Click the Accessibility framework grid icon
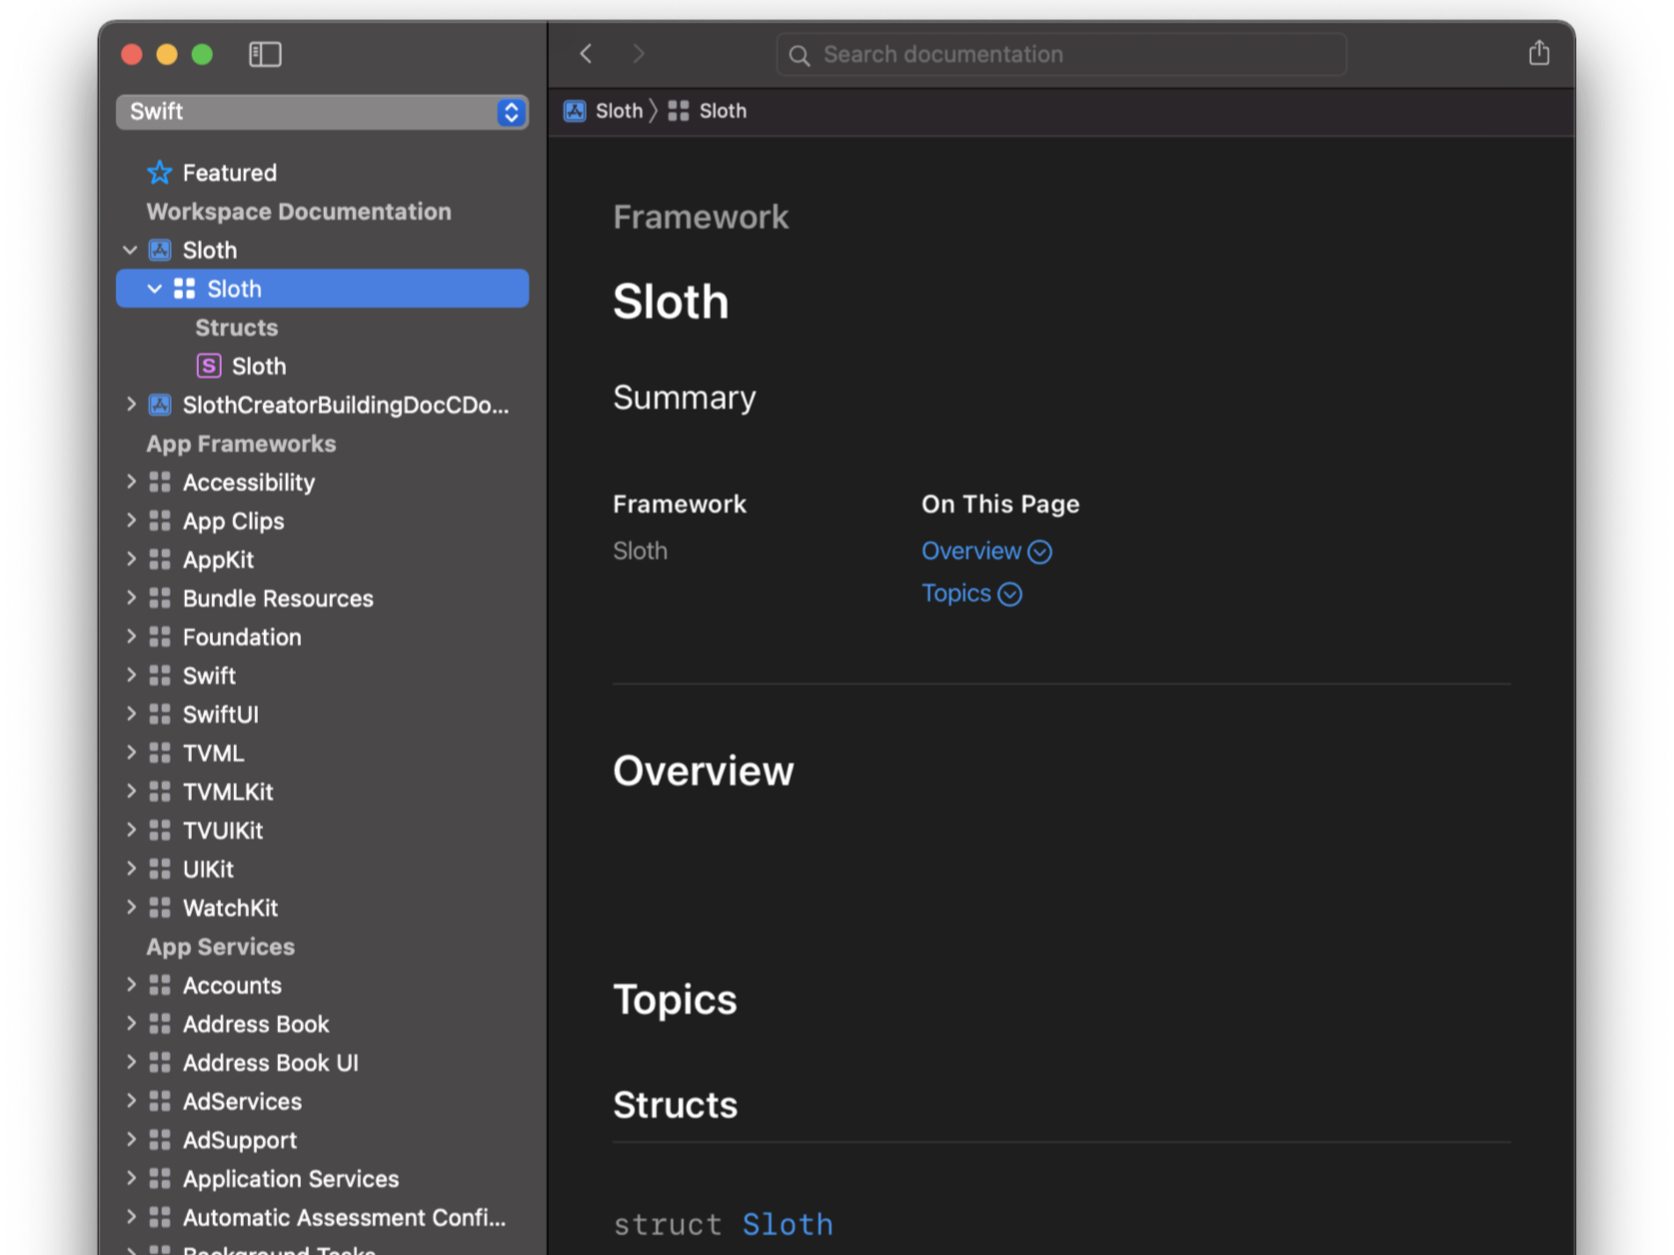 [x=160, y=482]
